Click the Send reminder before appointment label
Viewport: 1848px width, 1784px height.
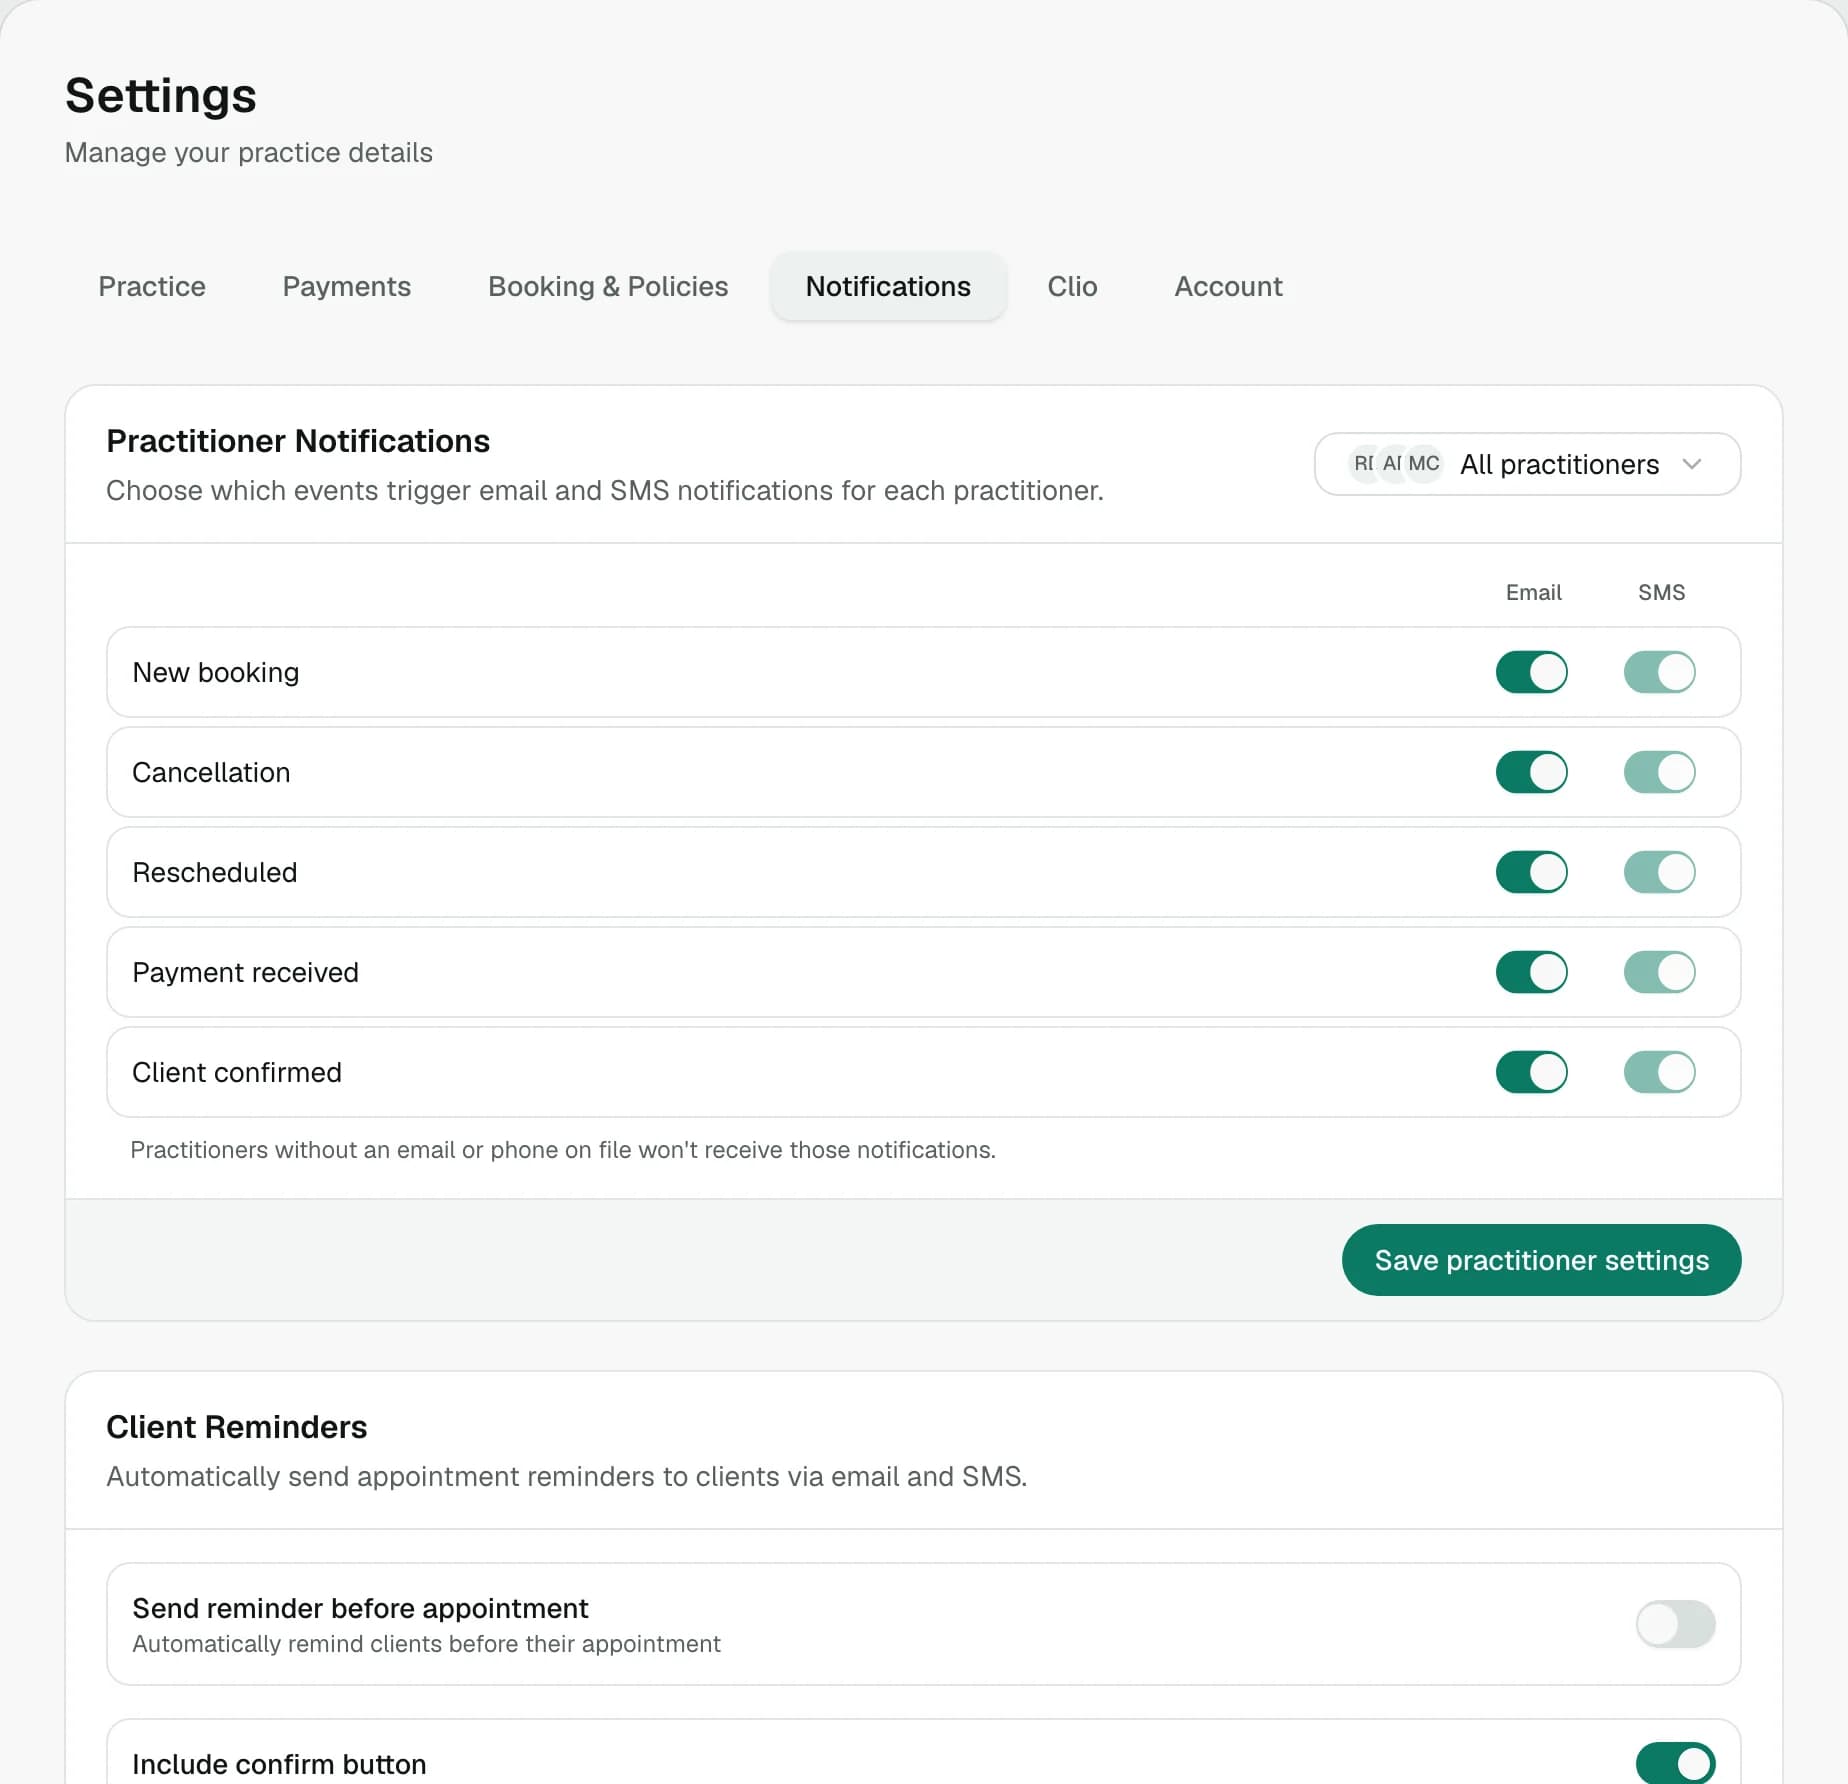click(360, 1608)
